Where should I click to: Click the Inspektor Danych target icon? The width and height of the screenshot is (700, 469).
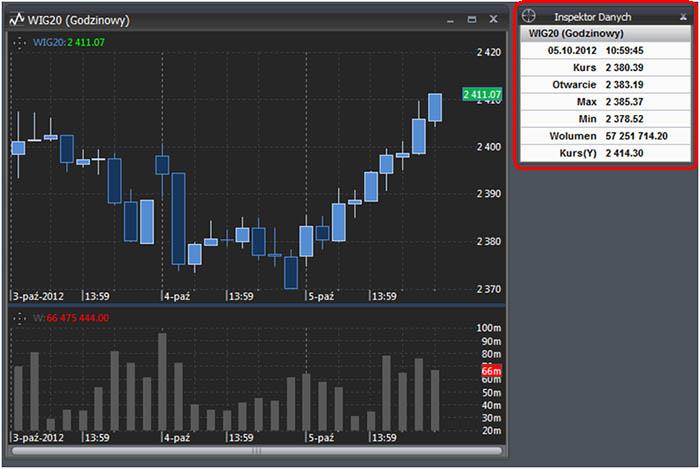(x=529, y=16)
